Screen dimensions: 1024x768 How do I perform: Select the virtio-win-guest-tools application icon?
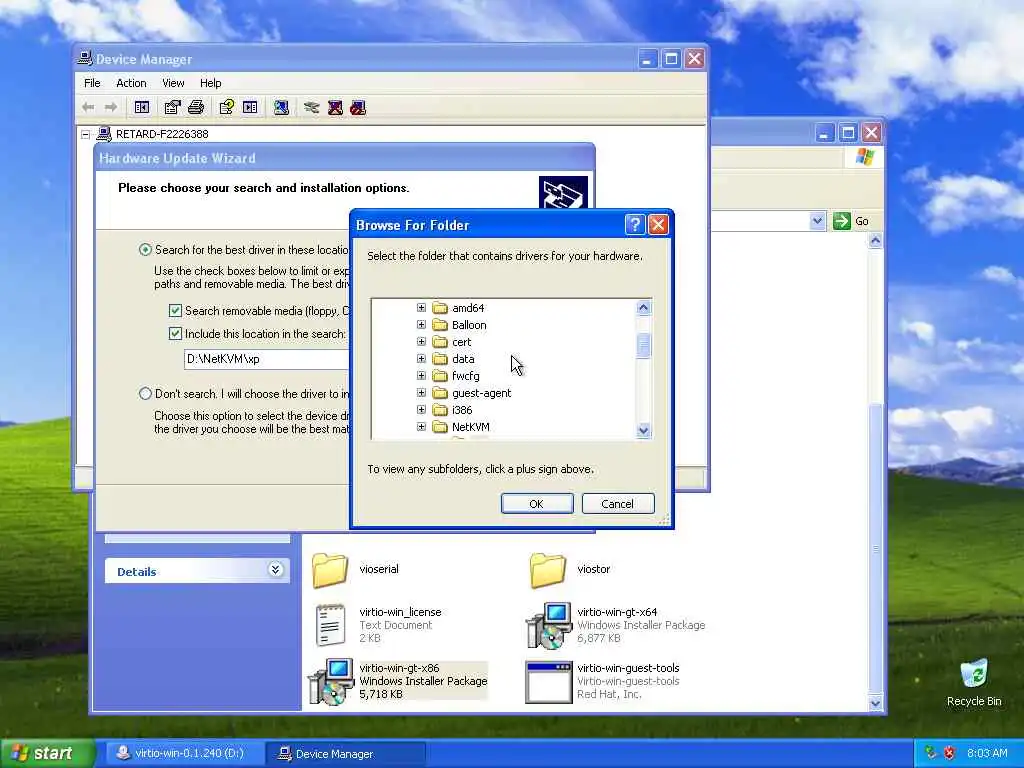pyautogui.click(x=549, y=682)
